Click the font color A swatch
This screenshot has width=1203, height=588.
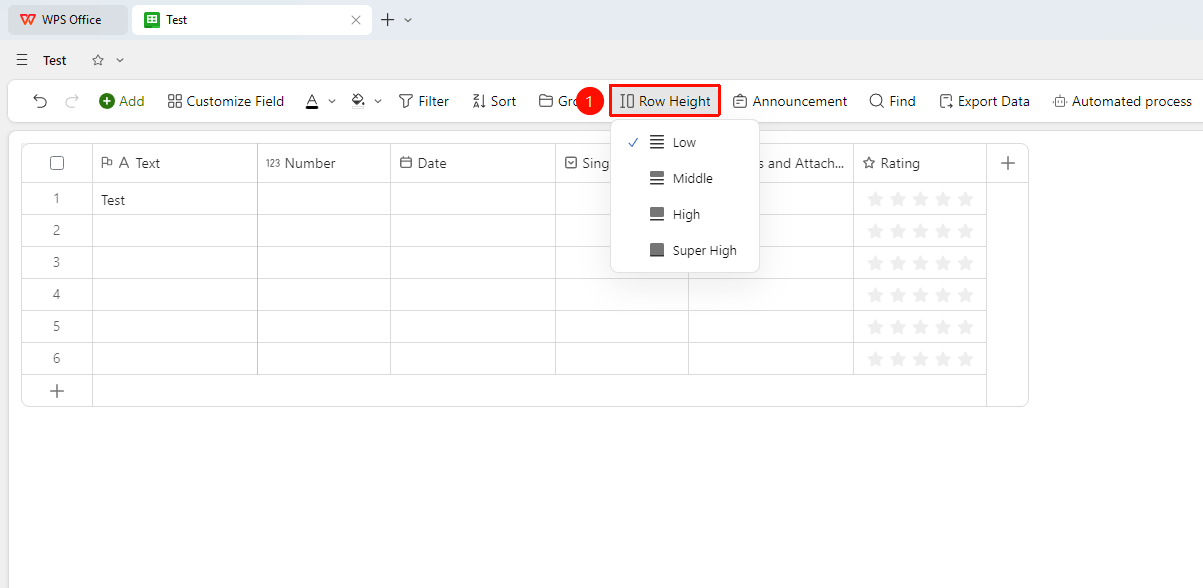(x=312, y=101)
